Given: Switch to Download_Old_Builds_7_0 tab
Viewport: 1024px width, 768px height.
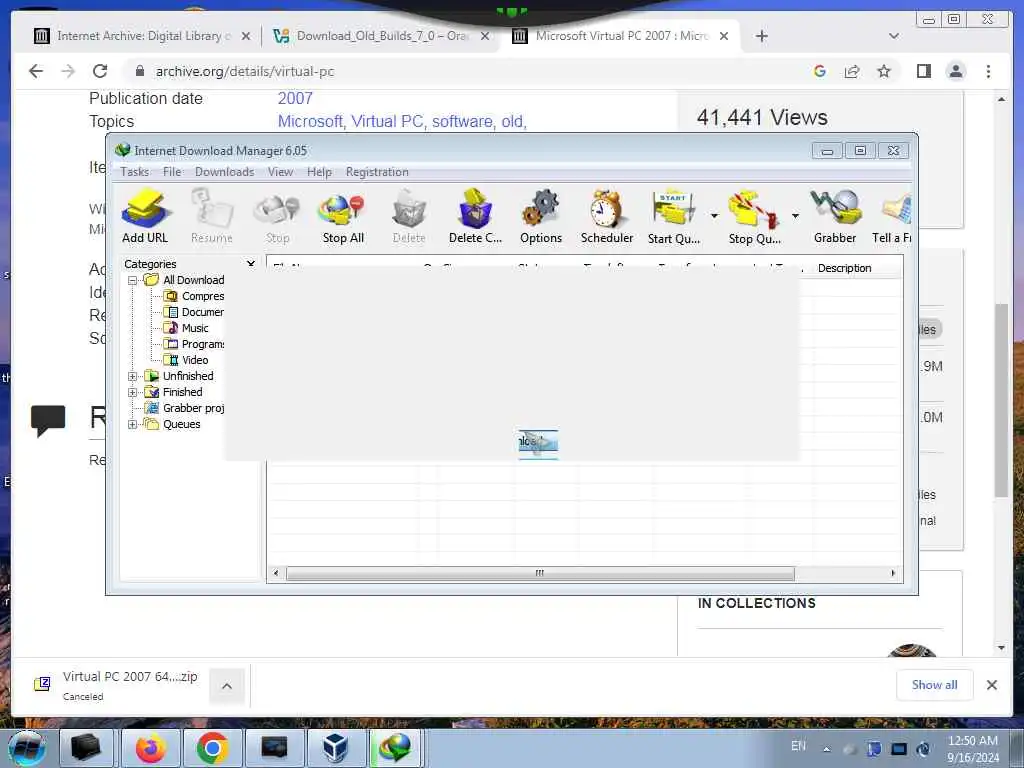Looking at the screenshot, I should [x=382, y=36].
